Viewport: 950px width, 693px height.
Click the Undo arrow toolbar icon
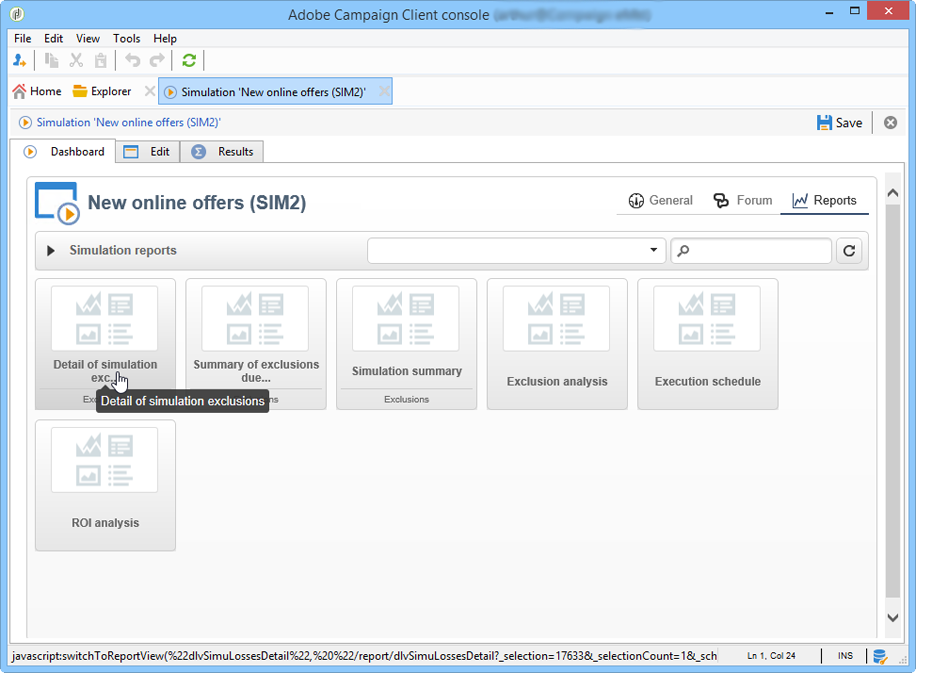click(132, 61)
